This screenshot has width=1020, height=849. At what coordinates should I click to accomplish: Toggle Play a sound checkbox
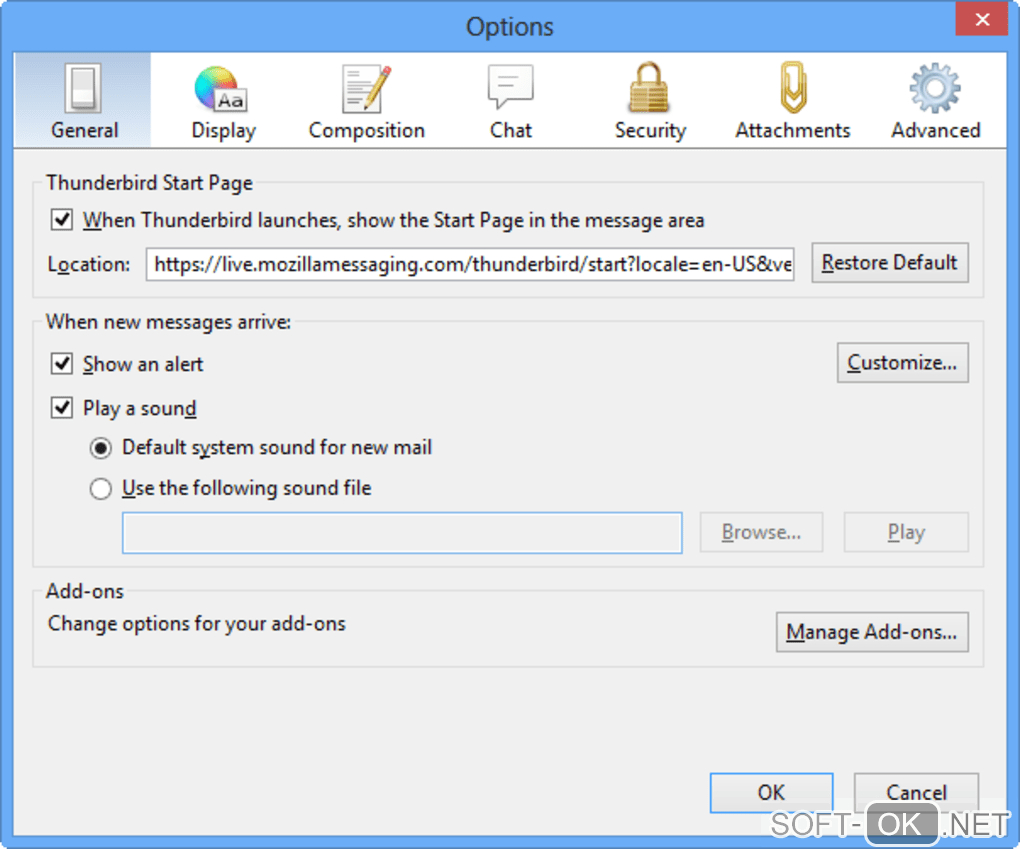click(x=62, y=408)
